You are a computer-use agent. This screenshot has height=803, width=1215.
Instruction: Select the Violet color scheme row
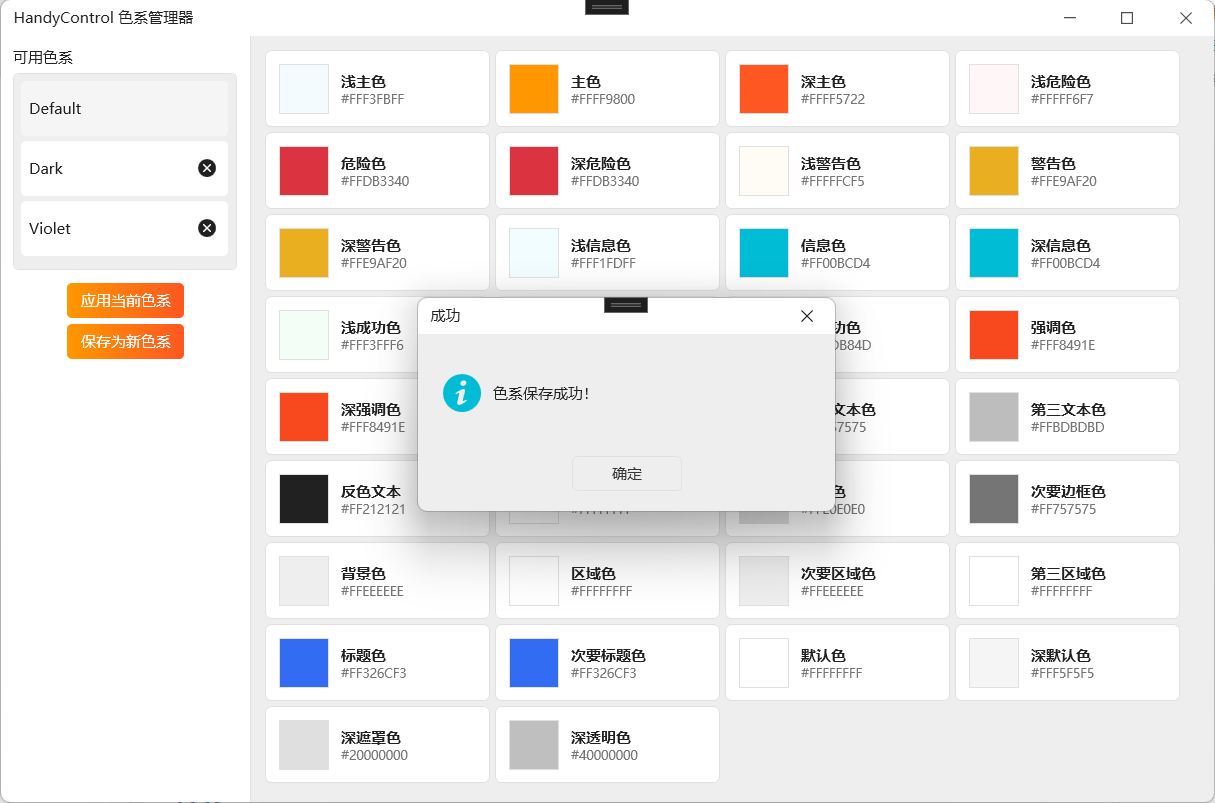[125, 228]
